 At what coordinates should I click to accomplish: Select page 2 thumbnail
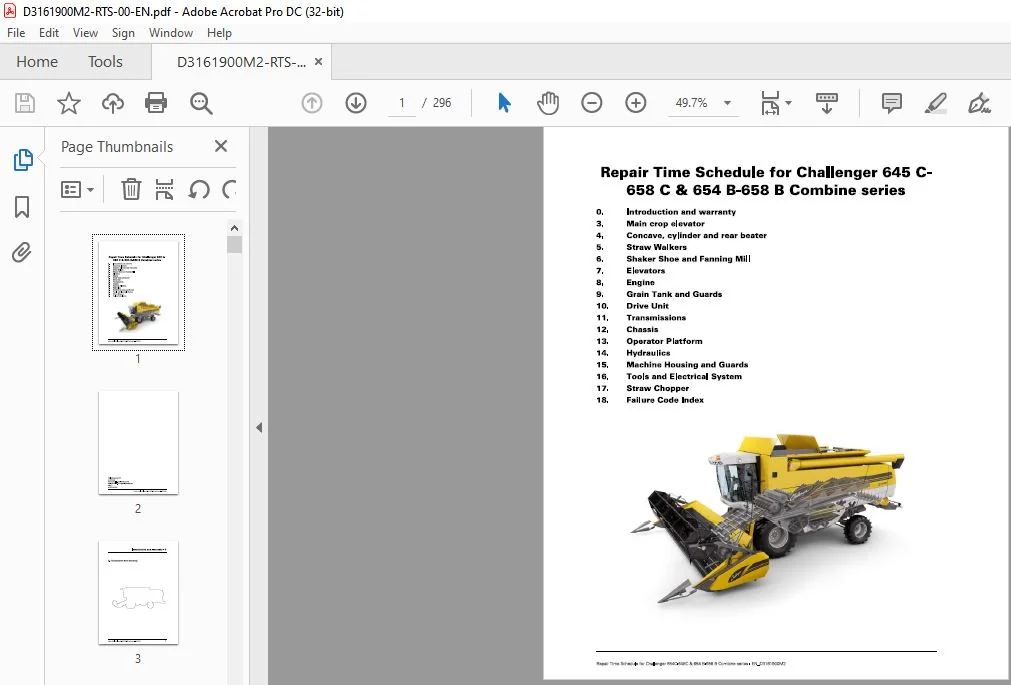tap(139, 442)
